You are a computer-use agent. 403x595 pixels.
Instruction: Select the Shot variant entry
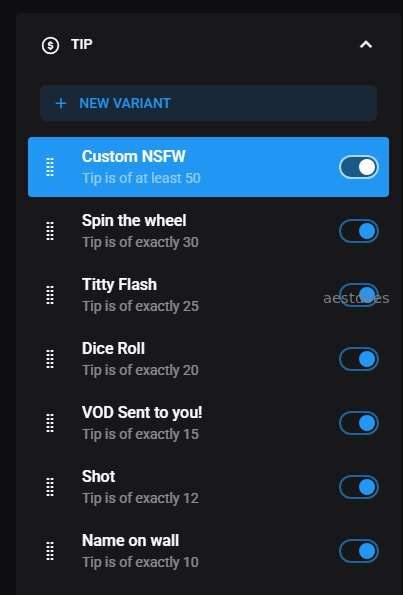tap(208, 487)
